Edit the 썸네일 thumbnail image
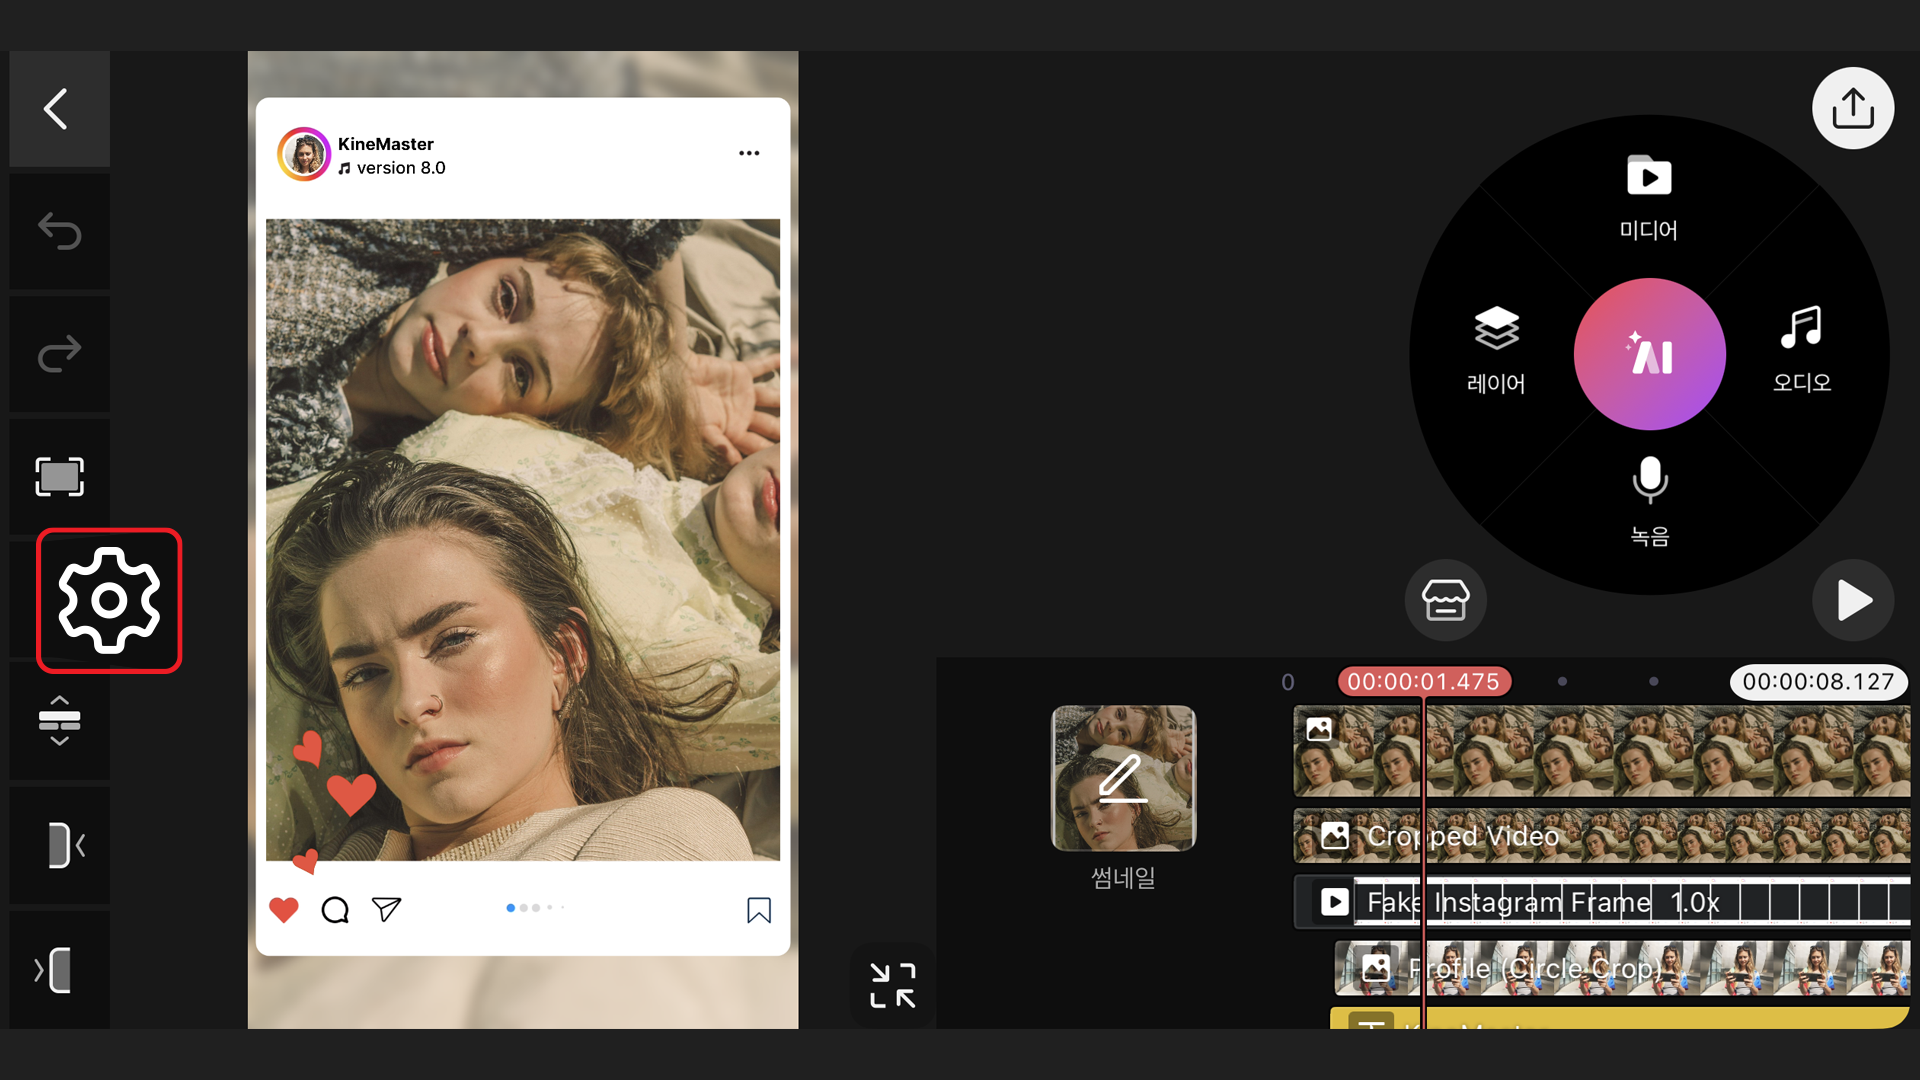 coord(1123,778)
